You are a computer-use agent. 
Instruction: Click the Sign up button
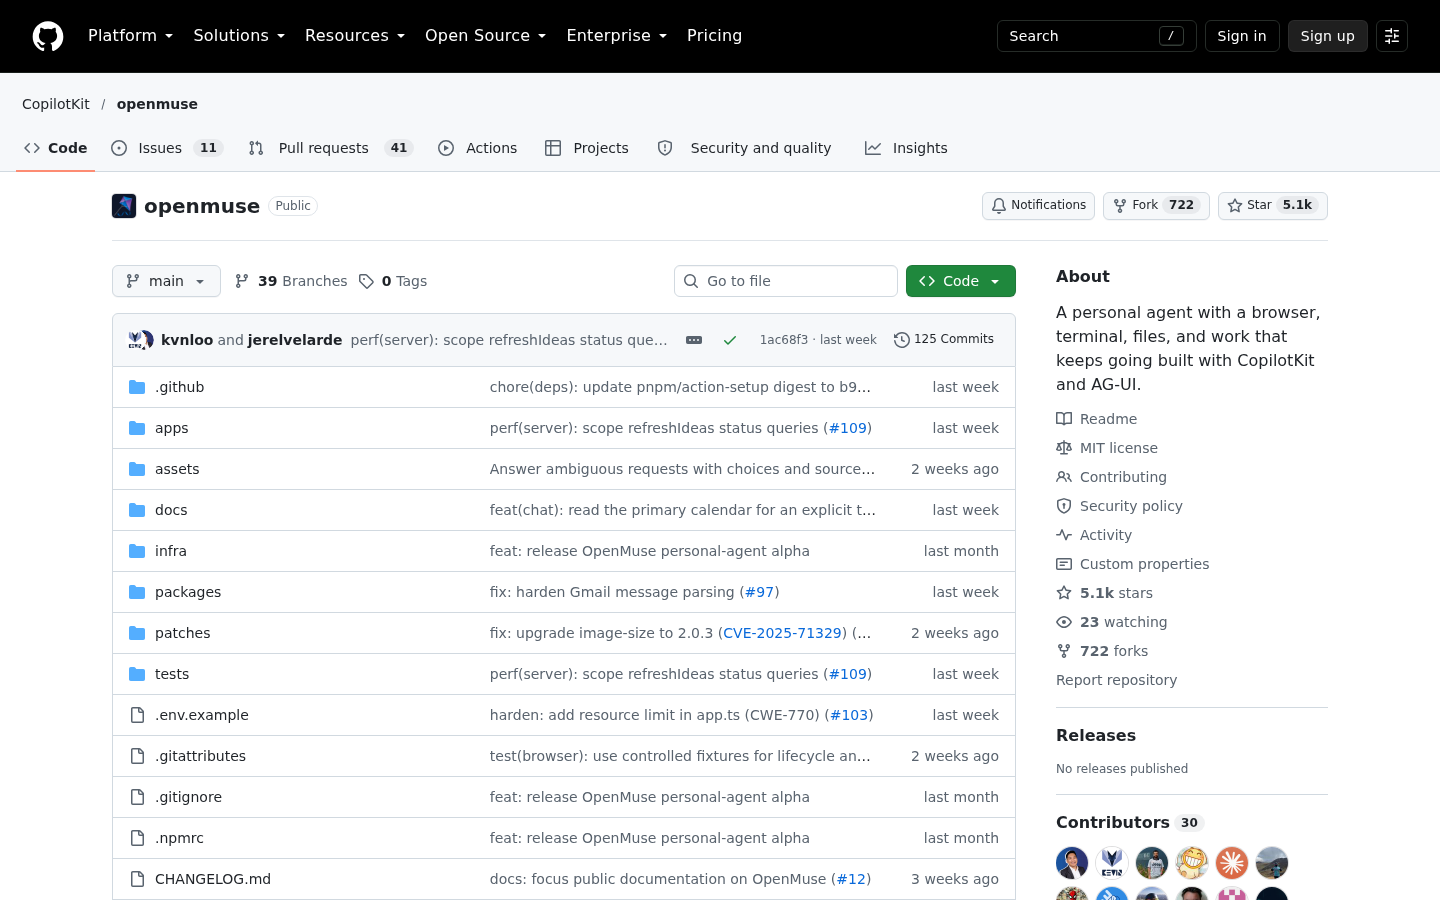click(1328, 36)
